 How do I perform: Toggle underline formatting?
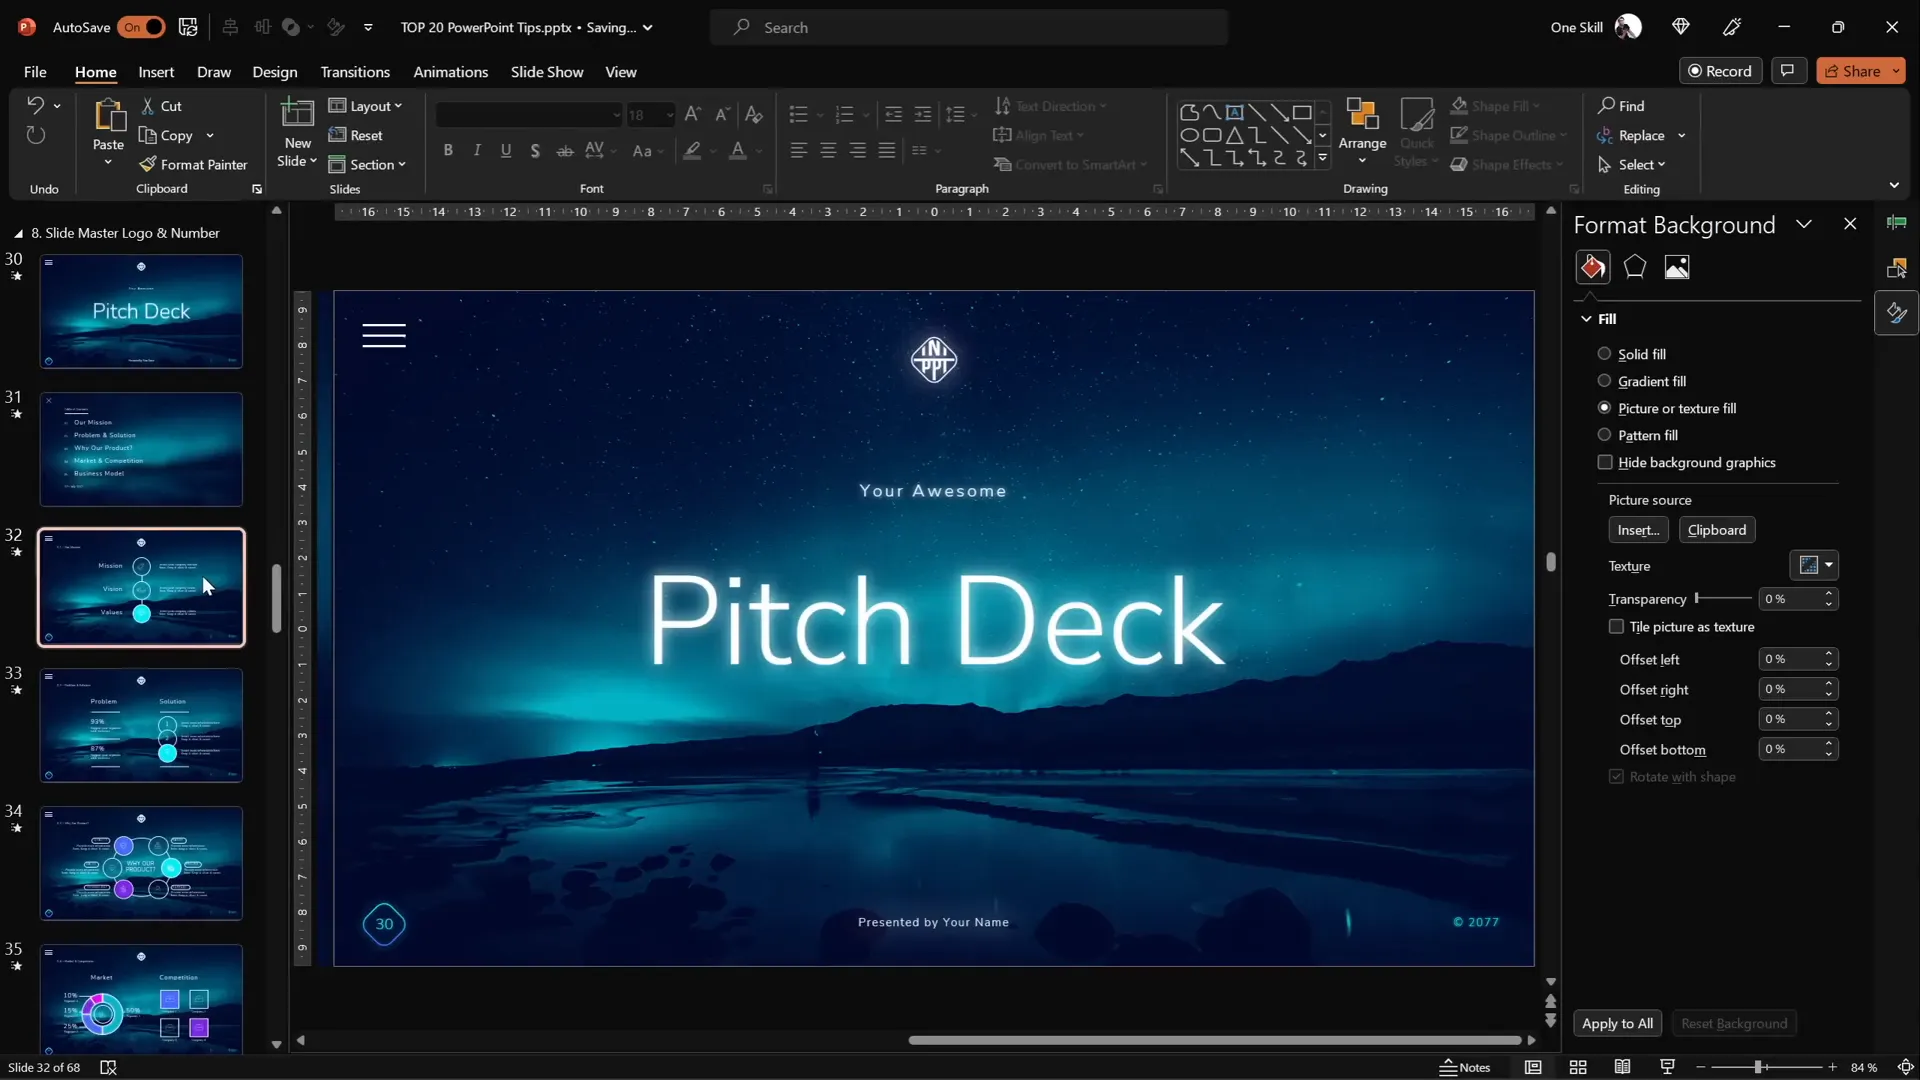click(x=506, y=150)
